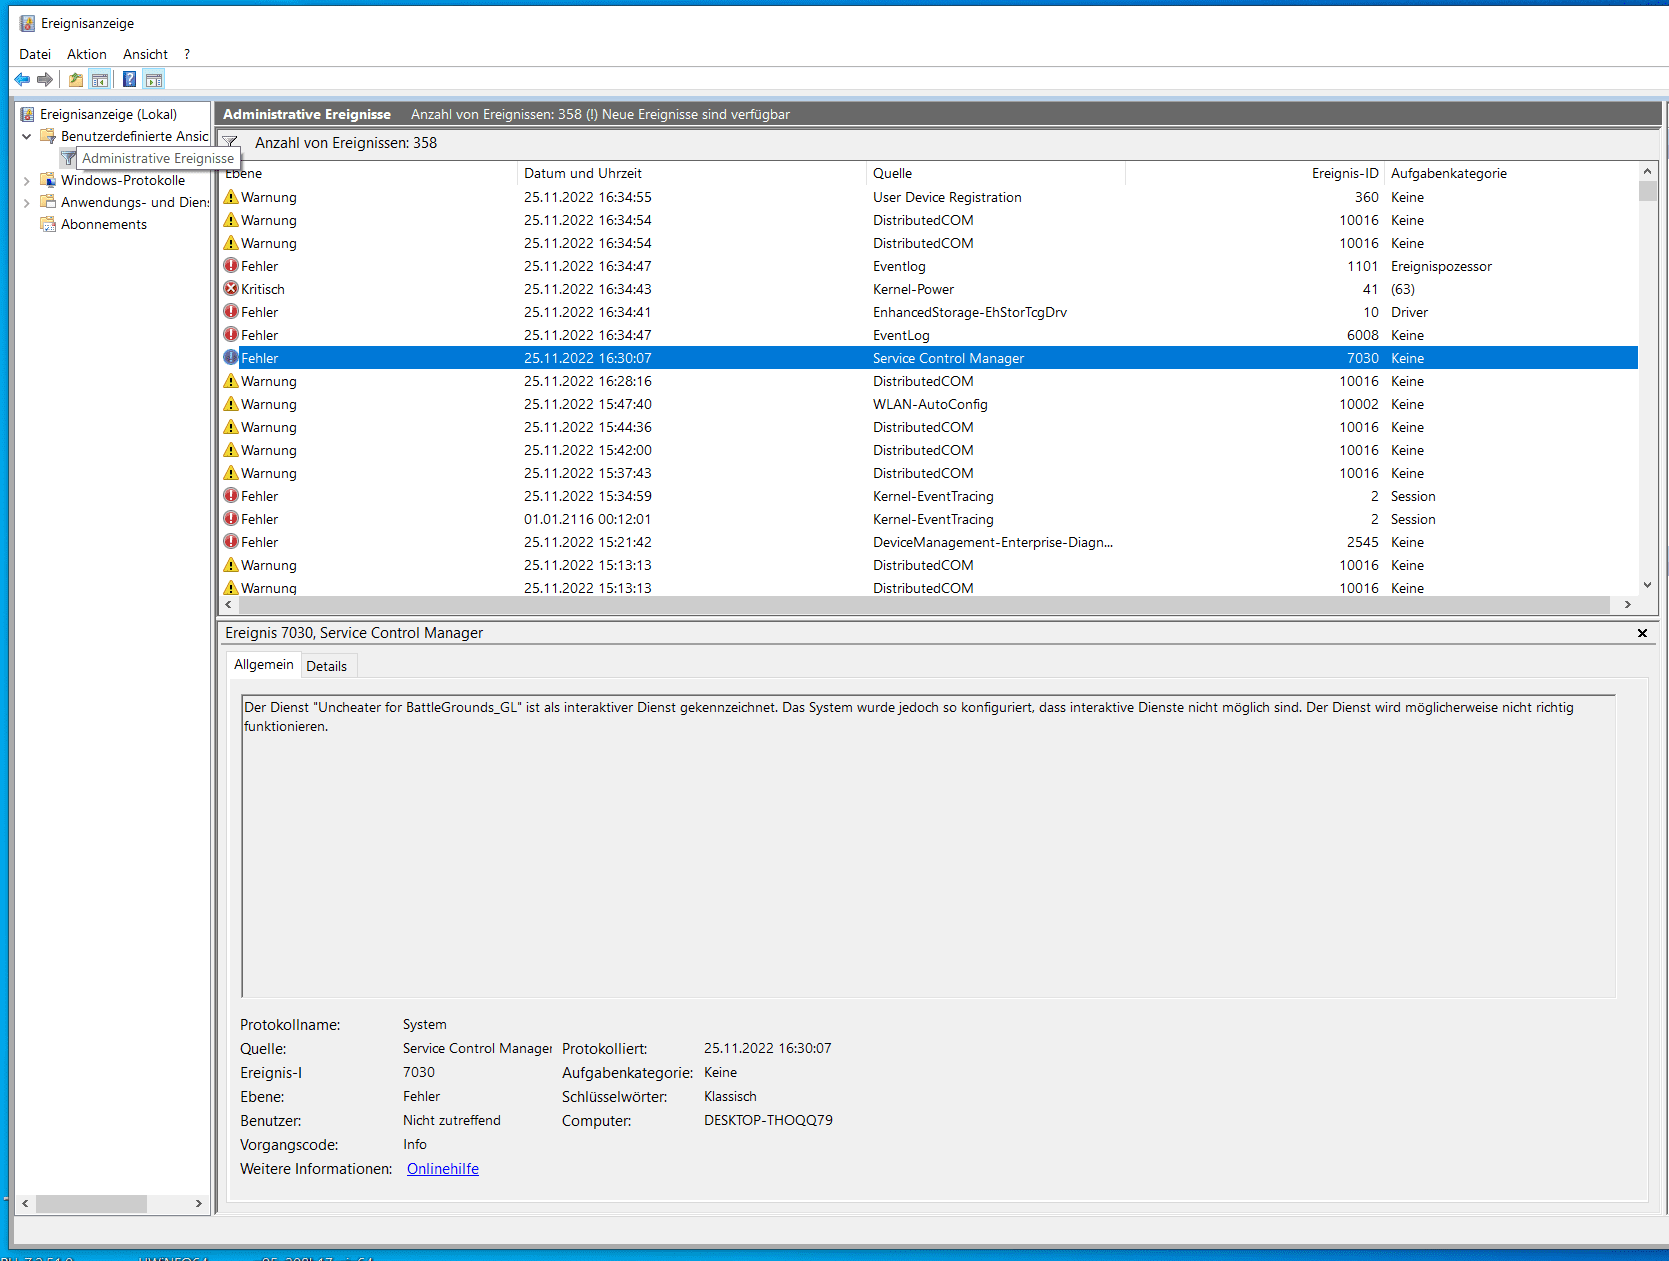This screenshot has width=1669, height=1261.
Task: Click the Protokollname value System
Action: [425, 1025]
